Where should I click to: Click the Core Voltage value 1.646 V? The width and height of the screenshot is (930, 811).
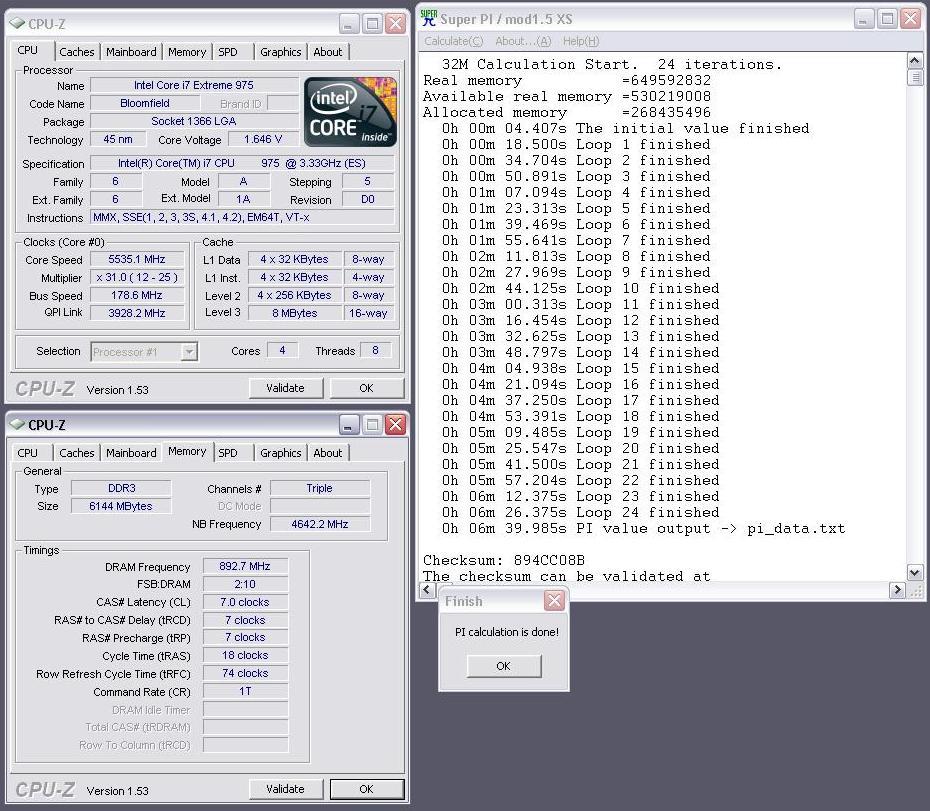(x=263, y=139)
